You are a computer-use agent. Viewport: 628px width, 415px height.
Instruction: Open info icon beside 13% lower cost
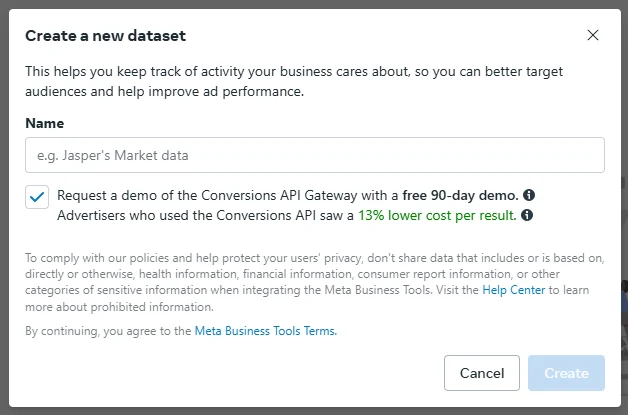pyautogui.click(x=527, y=215)
